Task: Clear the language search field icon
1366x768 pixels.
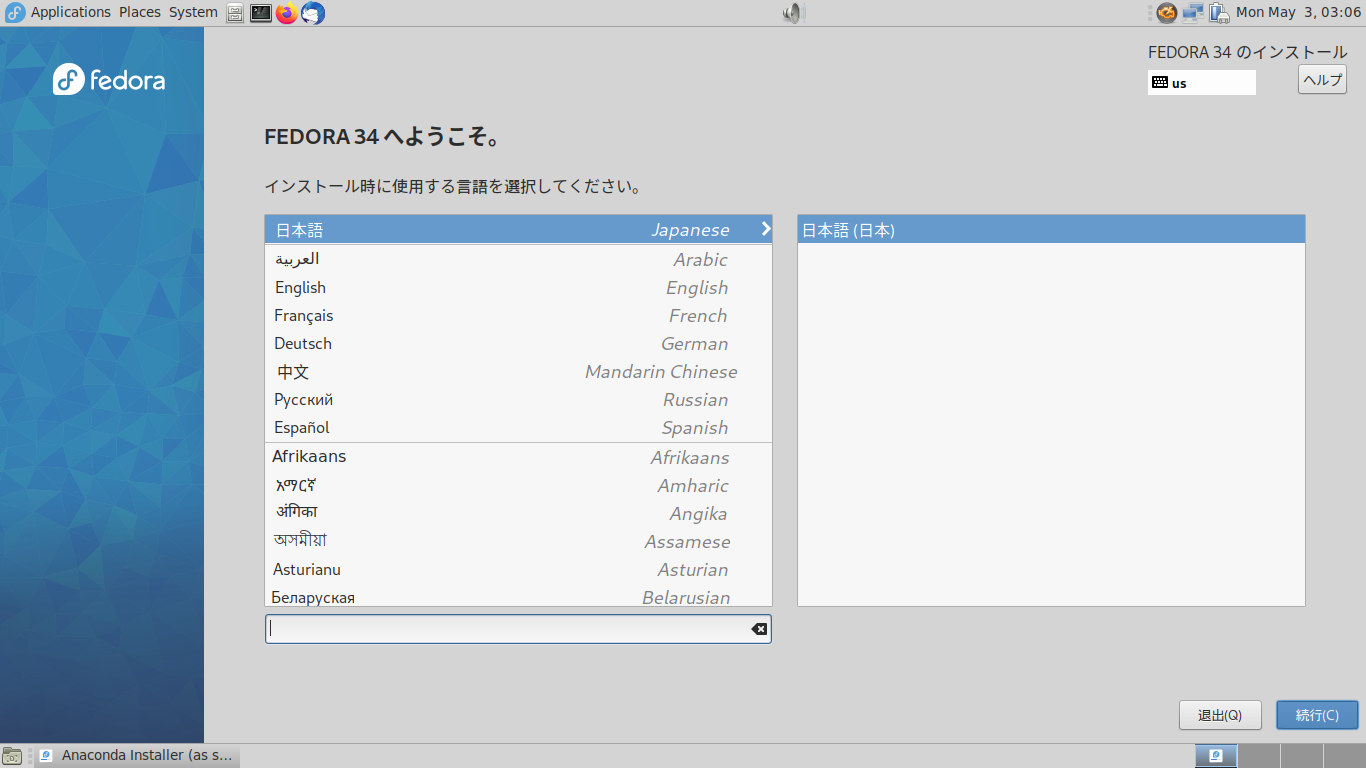Action: point(759,629)
